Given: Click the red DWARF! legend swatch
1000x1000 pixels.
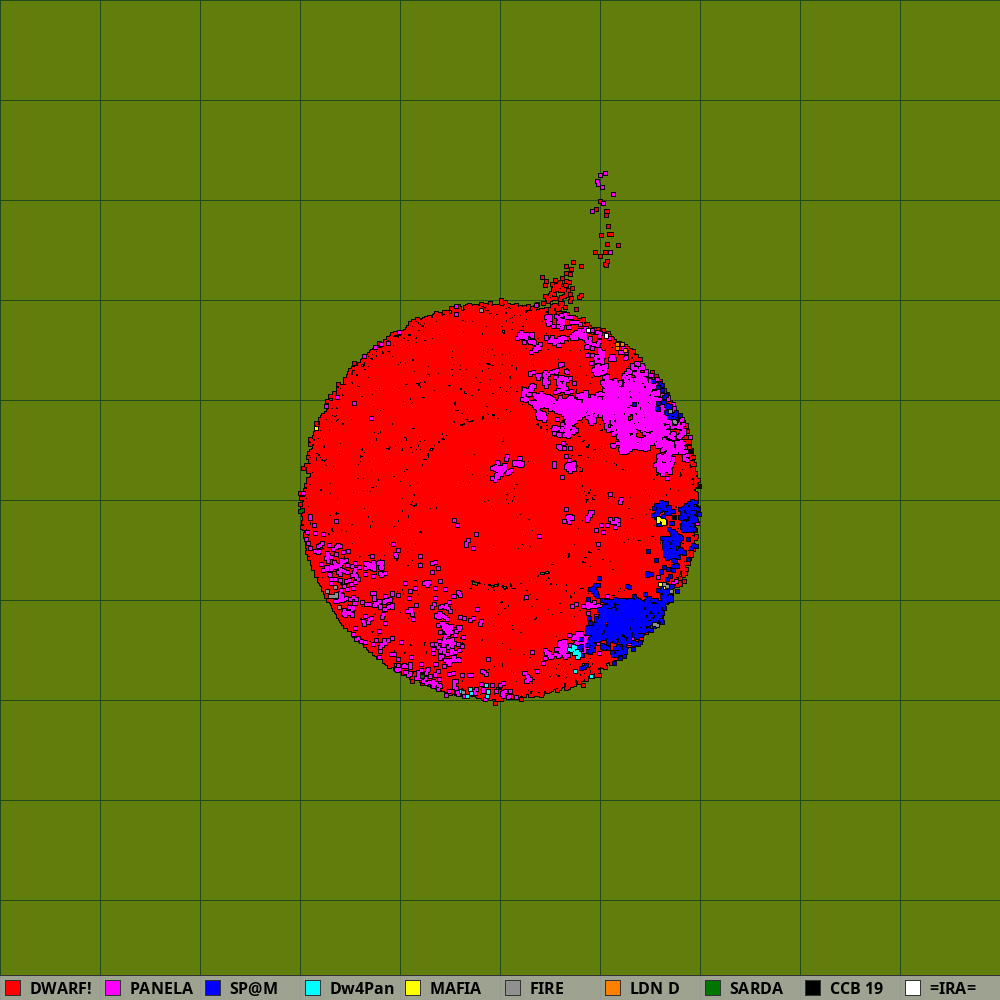Looking at the screenshot, I should tap(13, 988).
